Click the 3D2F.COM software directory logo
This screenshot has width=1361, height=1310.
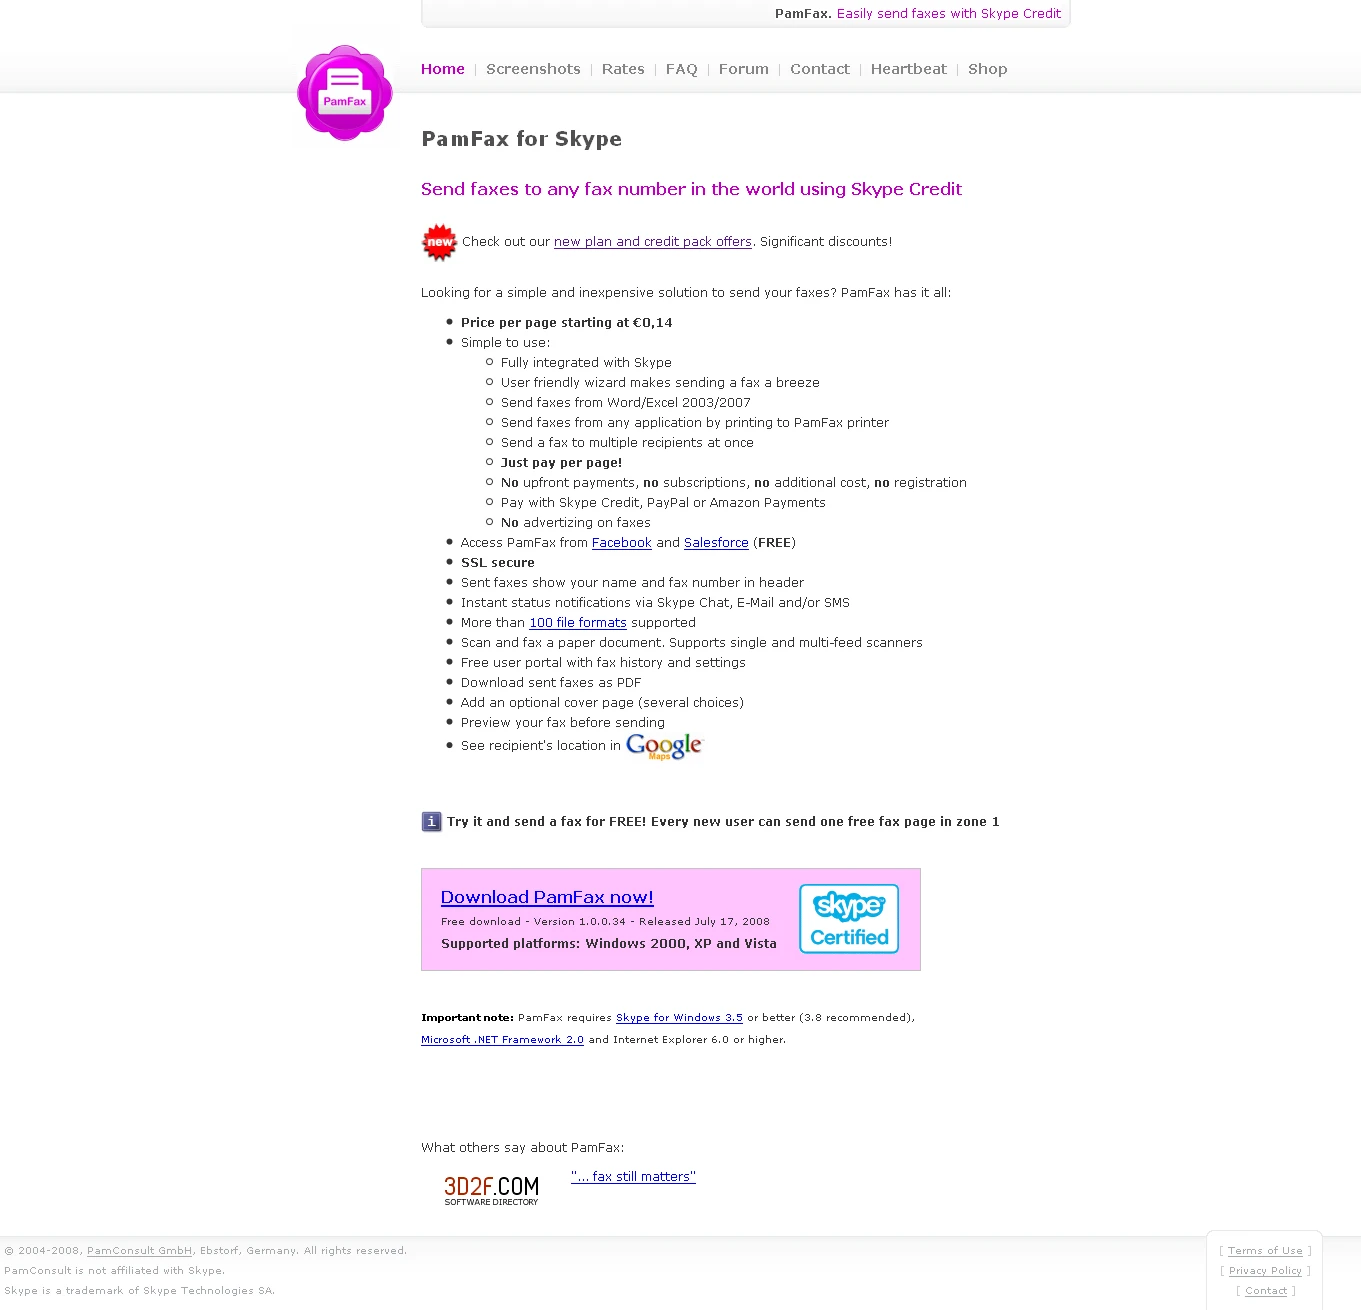[x=491, y=1190]
